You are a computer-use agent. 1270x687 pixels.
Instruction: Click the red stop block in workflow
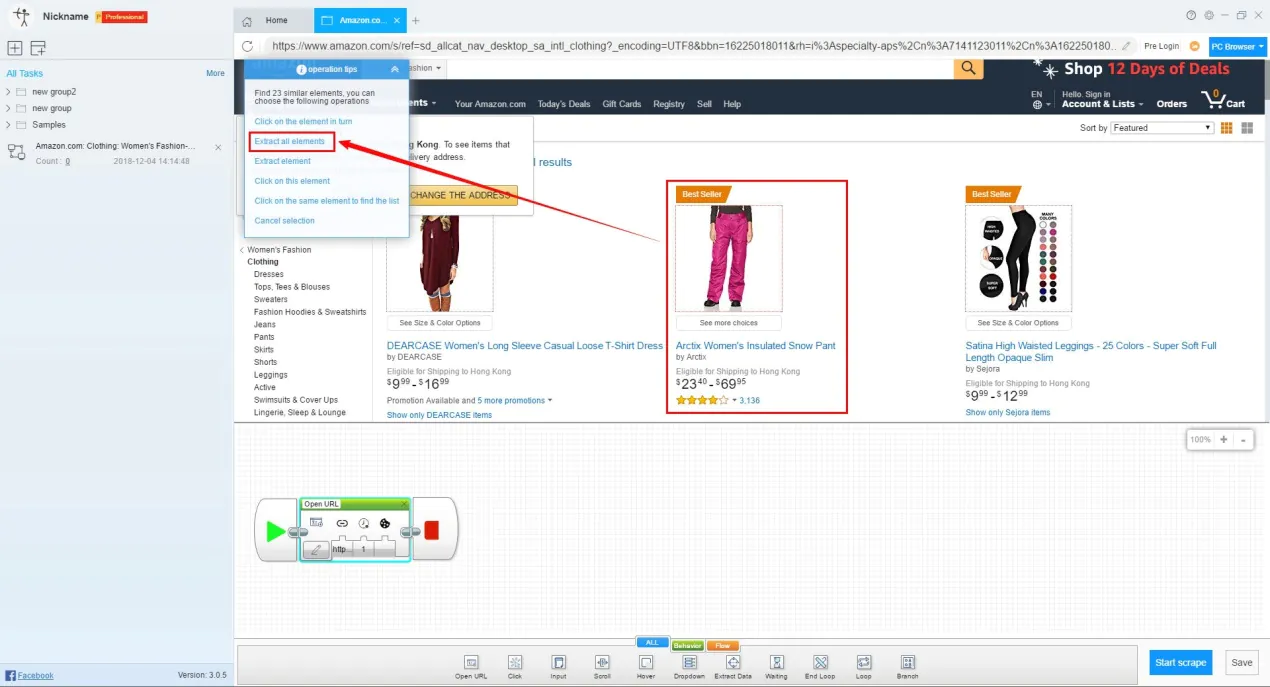(432, 530)
